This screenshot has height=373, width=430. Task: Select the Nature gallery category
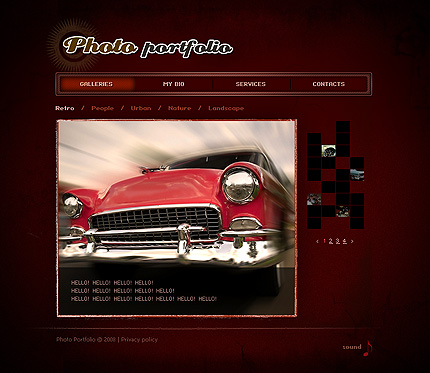(179, 108)
